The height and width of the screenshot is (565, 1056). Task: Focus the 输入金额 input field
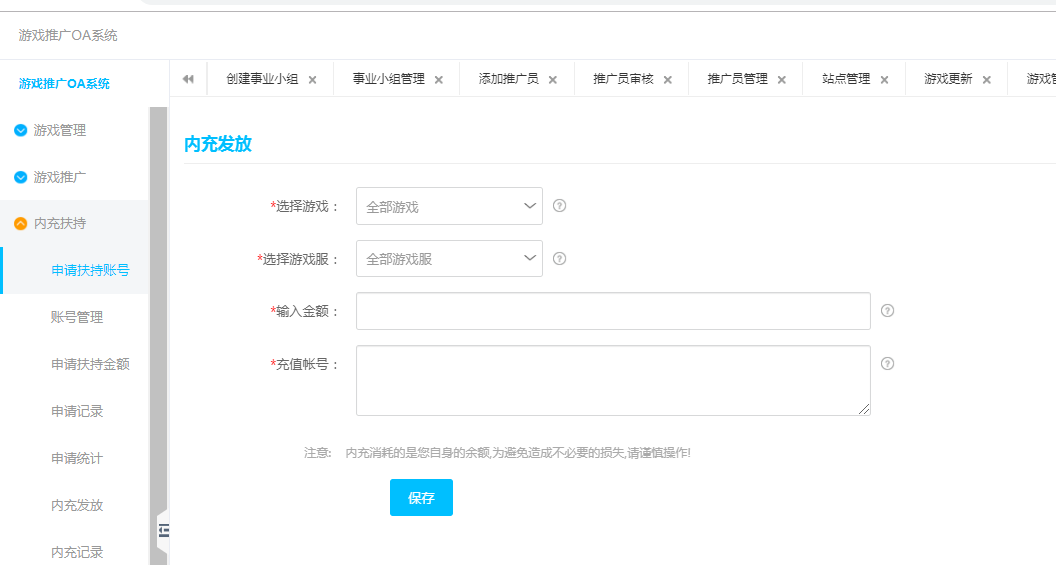click(x=613, y=311)
